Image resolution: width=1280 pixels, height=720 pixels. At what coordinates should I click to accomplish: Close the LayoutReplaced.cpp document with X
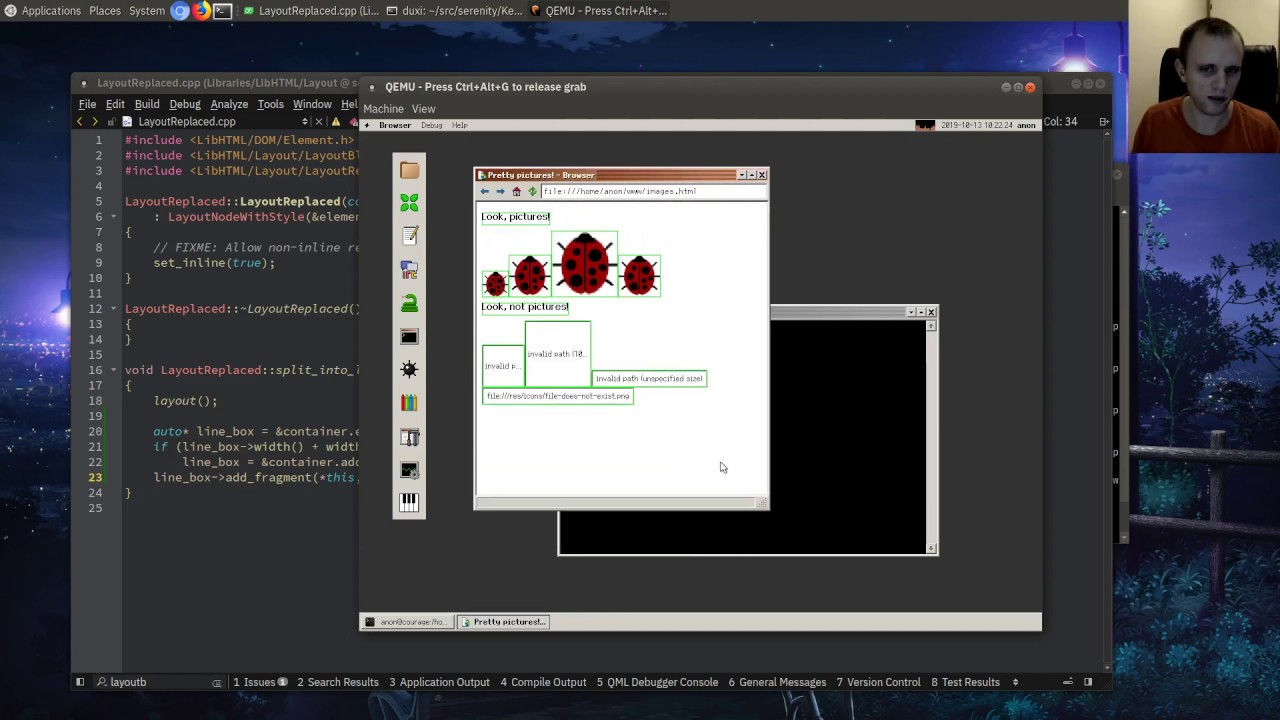coord(320,122)
